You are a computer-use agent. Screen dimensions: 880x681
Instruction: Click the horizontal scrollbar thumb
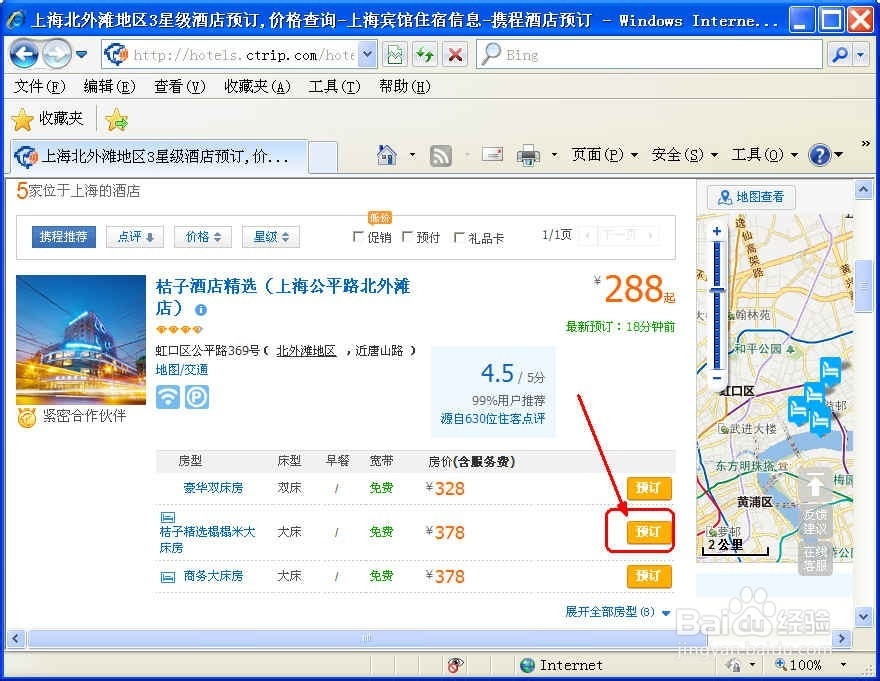click(x=367, y=638)
